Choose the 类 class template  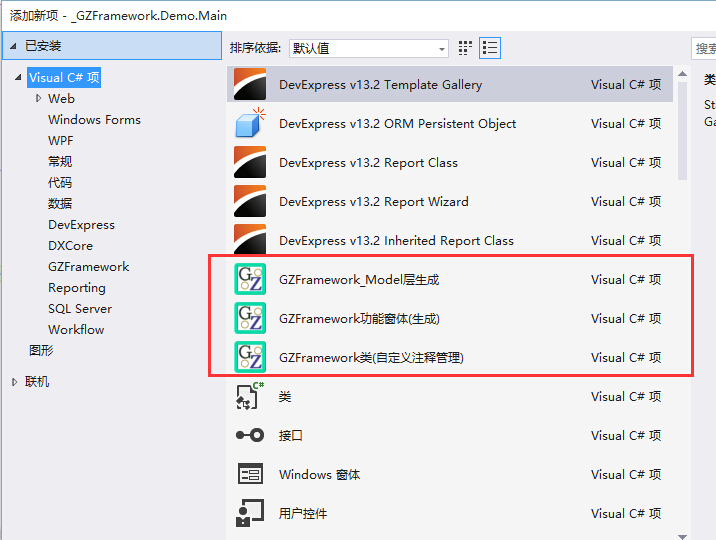point(450,396)
